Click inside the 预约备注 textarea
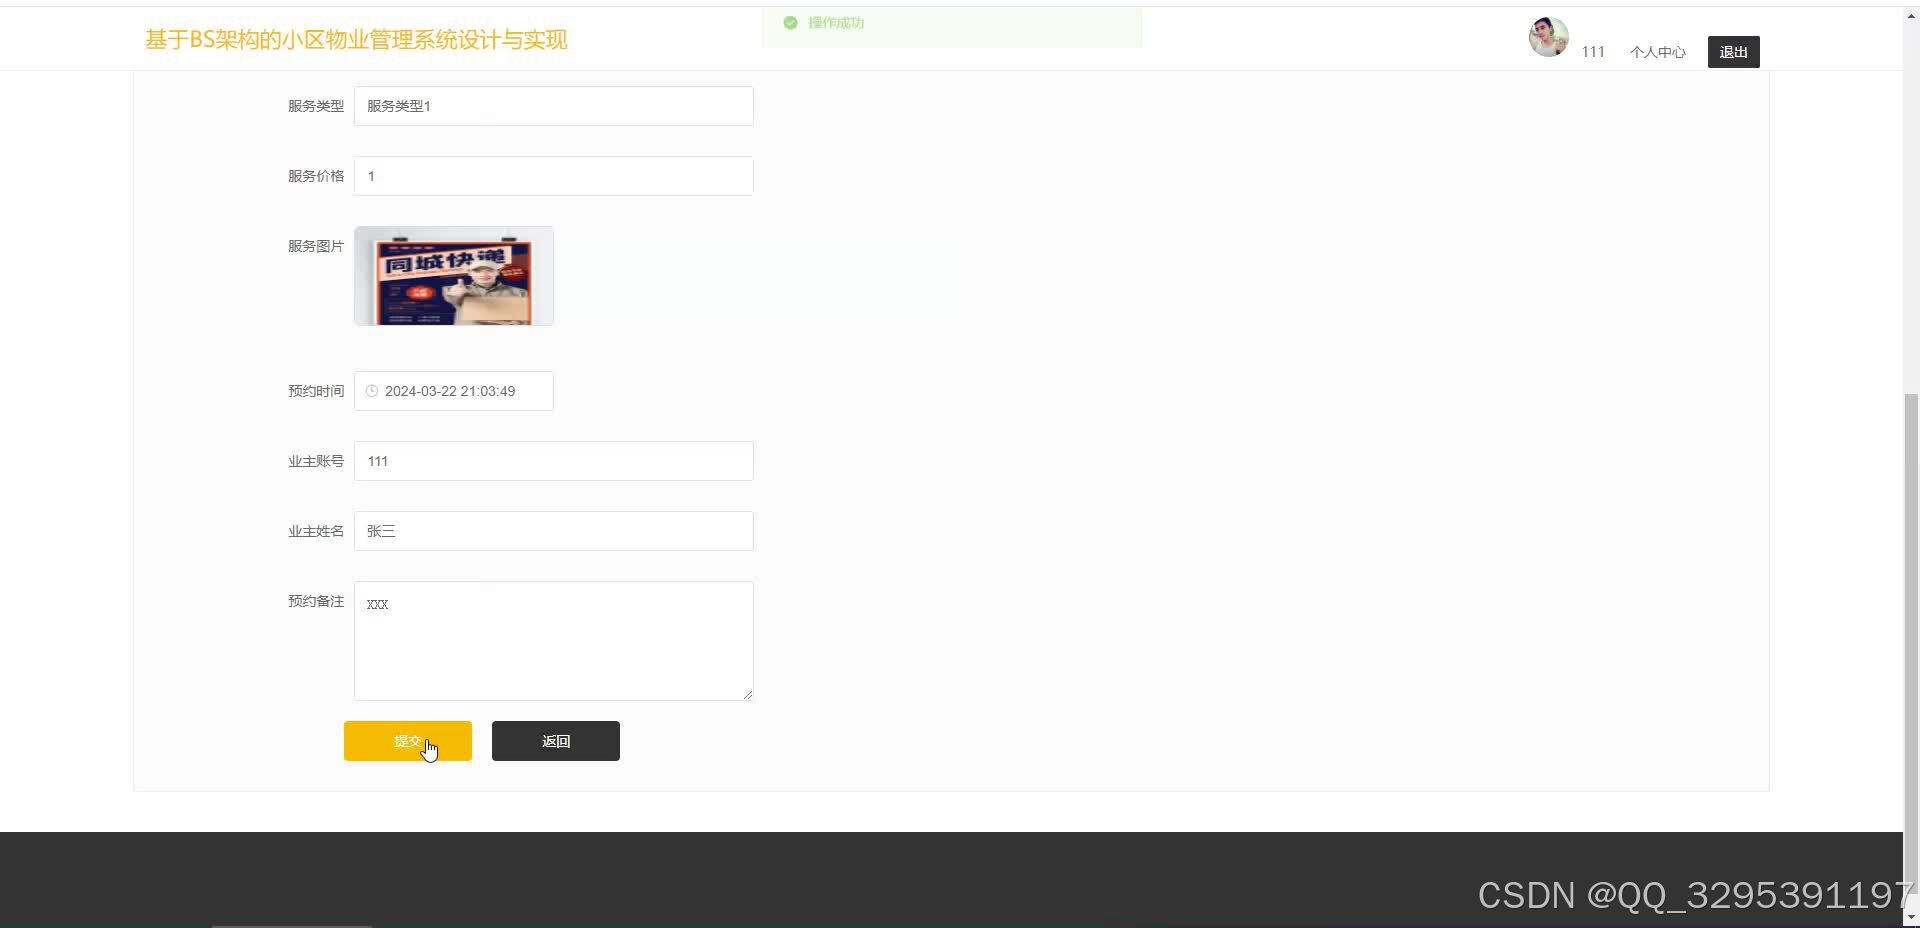This screenshot has width=1920, height=928. click(x=553, y=641)
